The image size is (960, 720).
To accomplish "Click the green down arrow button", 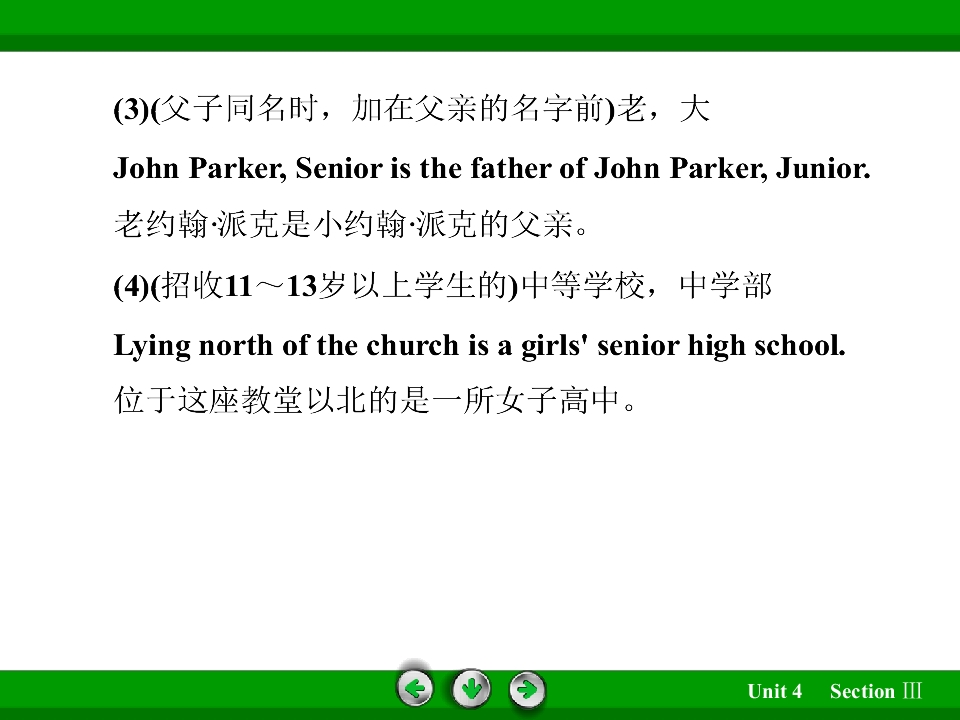I will pos(471,689).
